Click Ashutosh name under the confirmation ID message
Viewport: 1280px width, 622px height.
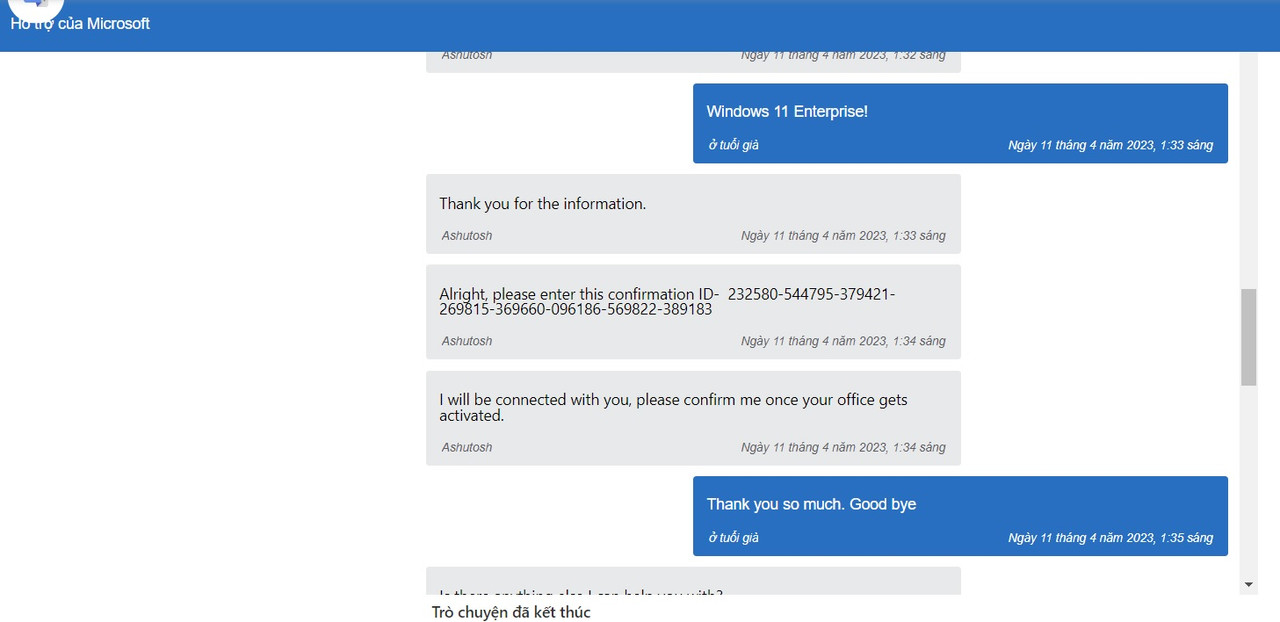[x=467, y=341]
